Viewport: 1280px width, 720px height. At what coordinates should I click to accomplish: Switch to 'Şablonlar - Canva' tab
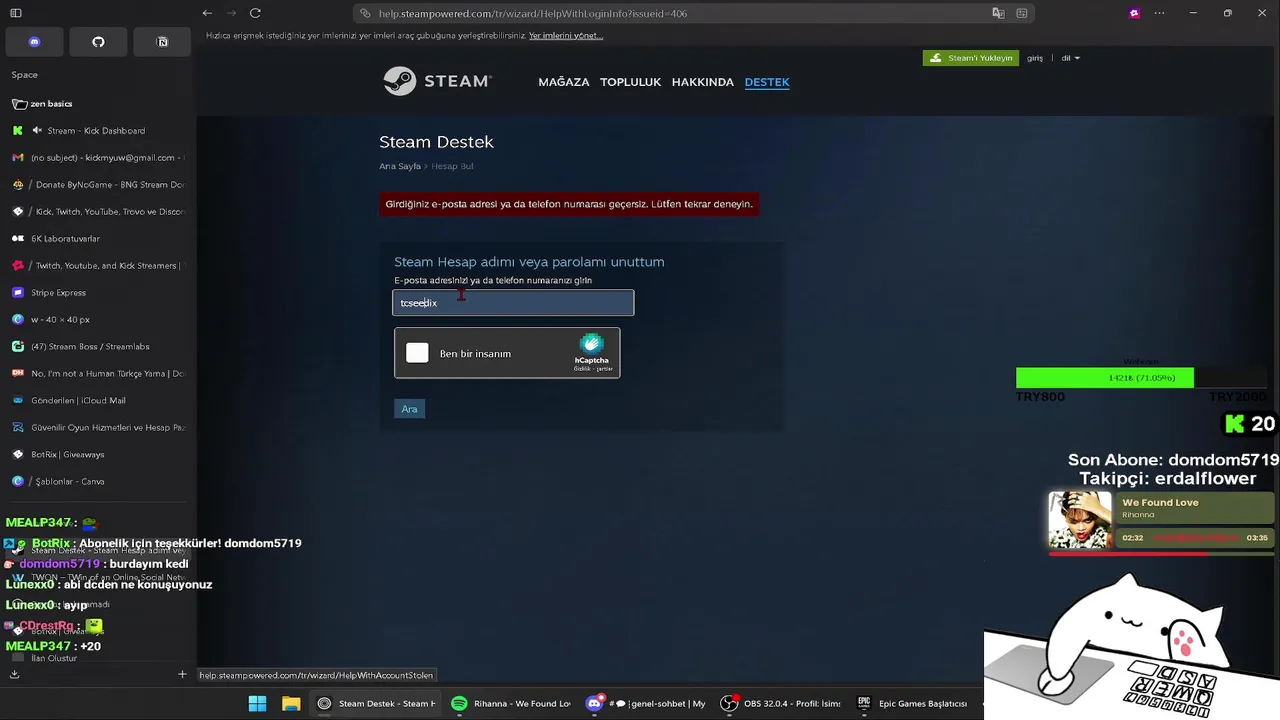point(98,482)
